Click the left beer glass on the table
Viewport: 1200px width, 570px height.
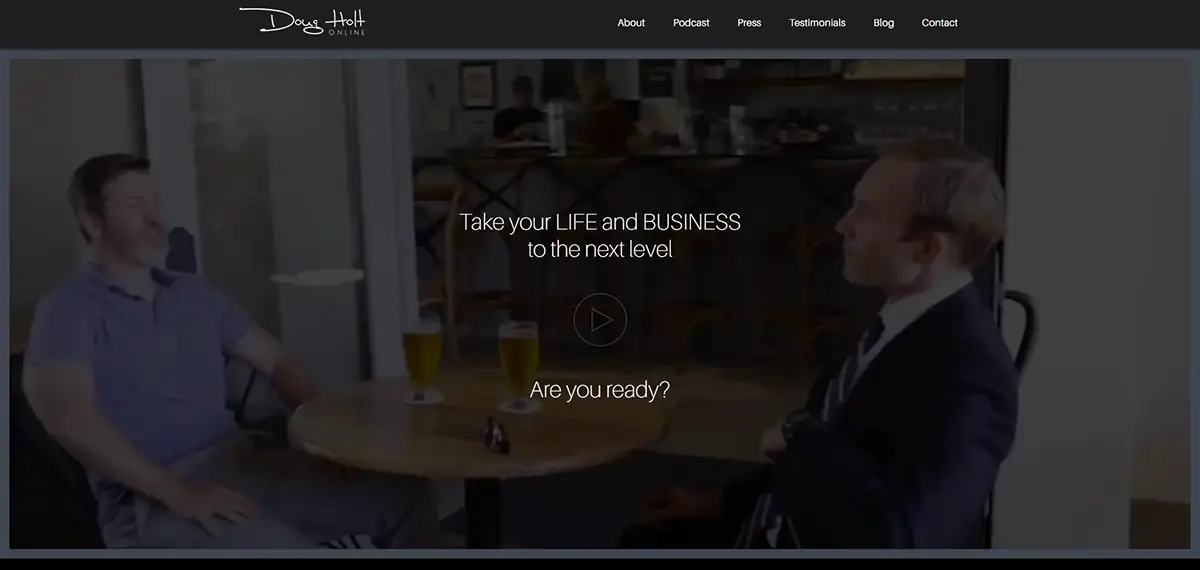423,360
